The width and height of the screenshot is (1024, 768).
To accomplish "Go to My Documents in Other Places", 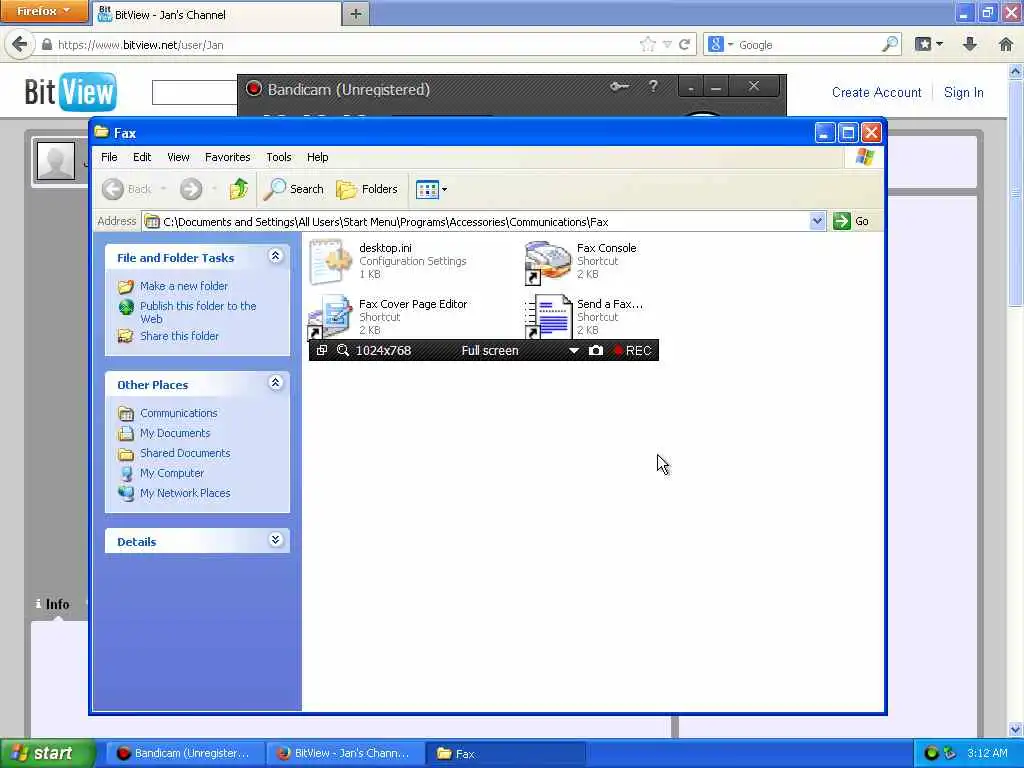I will pos(174,433).
